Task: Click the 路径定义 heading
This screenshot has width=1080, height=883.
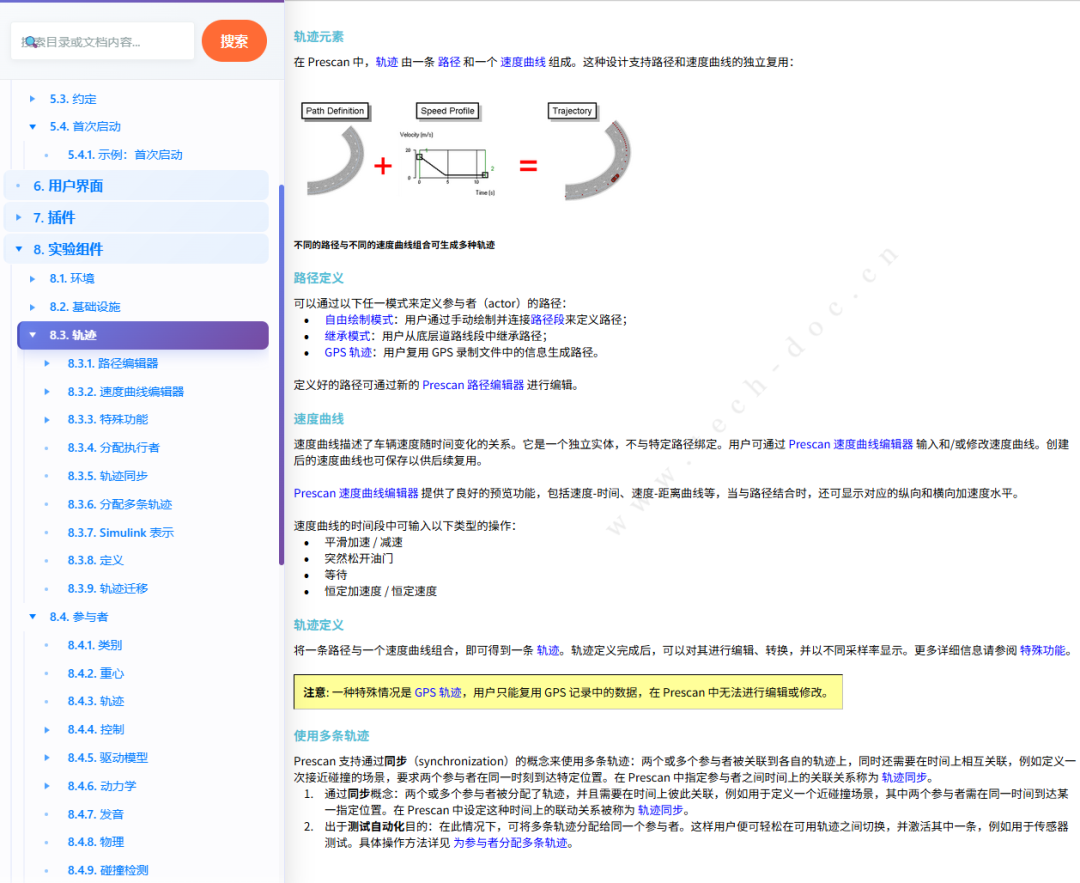Action: point(318,278)
